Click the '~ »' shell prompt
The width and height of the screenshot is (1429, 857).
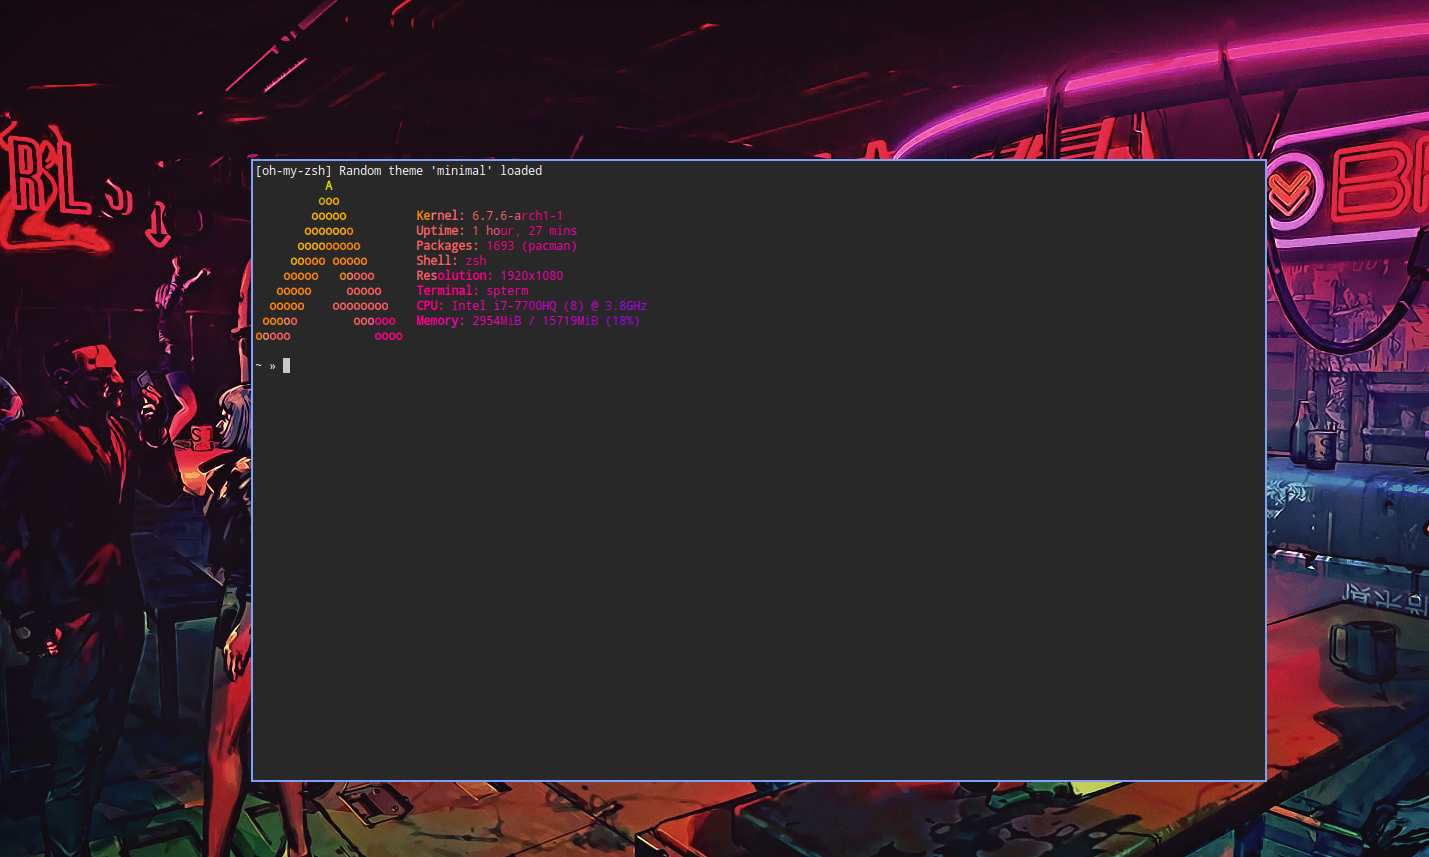pos(266,366)
